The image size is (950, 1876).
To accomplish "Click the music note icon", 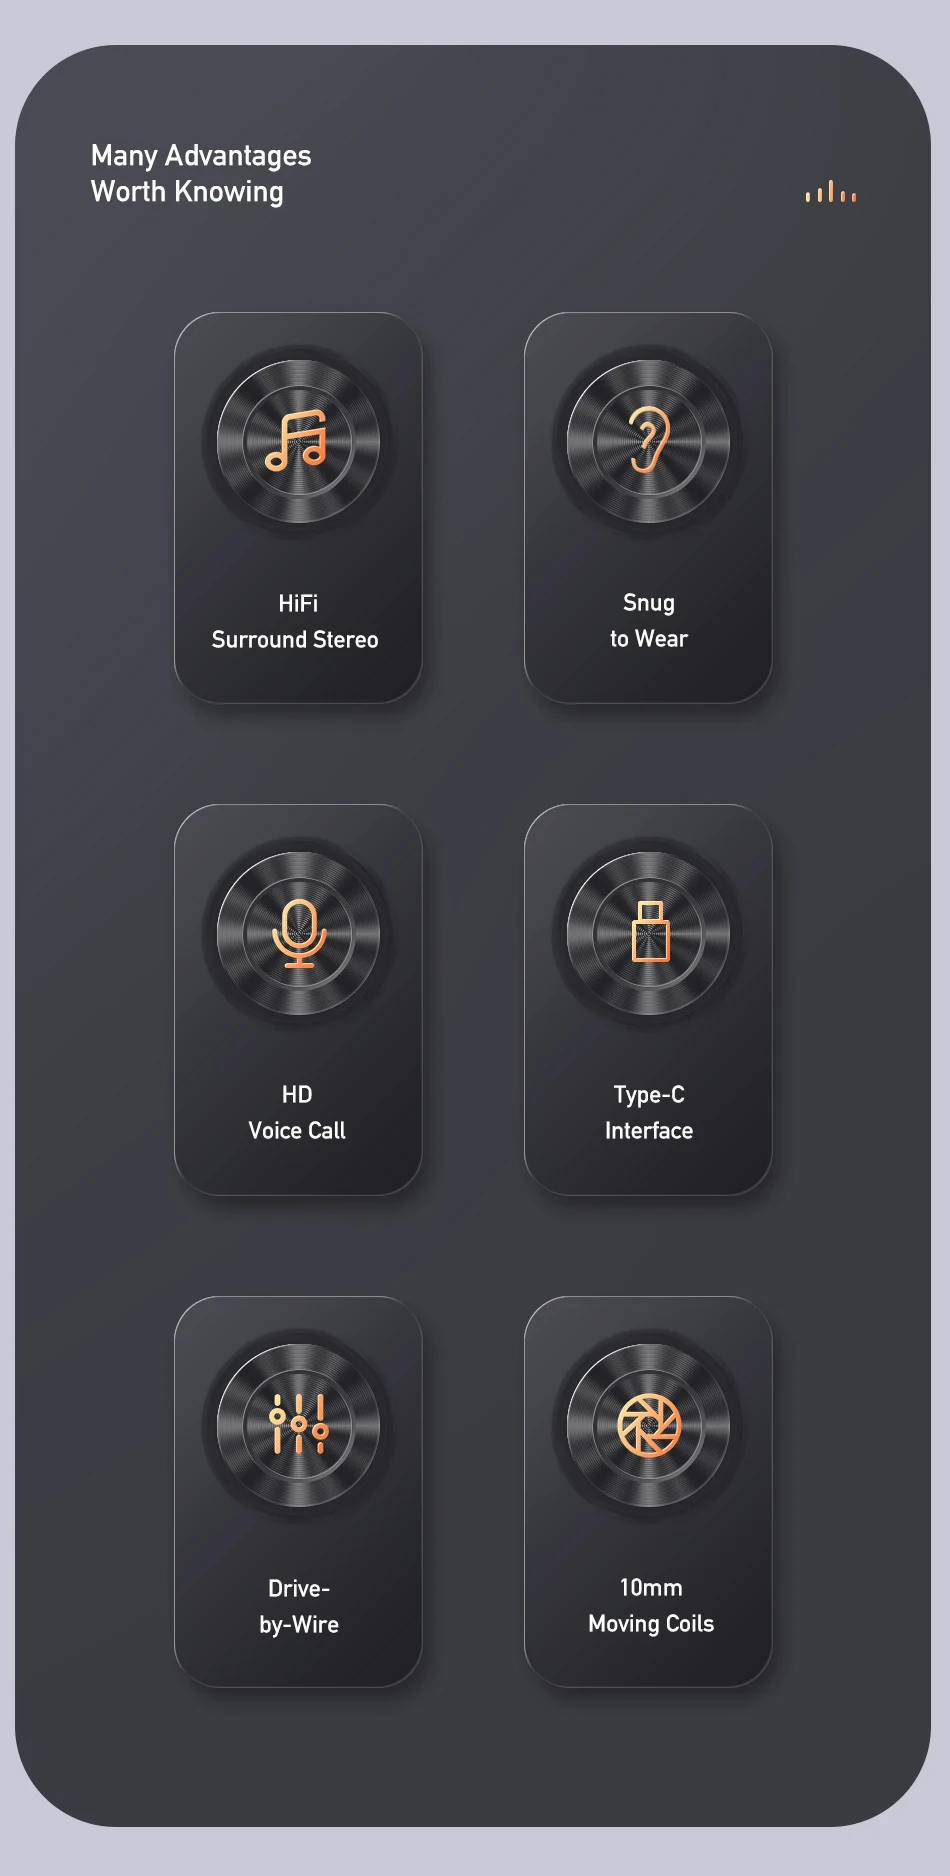I will [296, 440].
